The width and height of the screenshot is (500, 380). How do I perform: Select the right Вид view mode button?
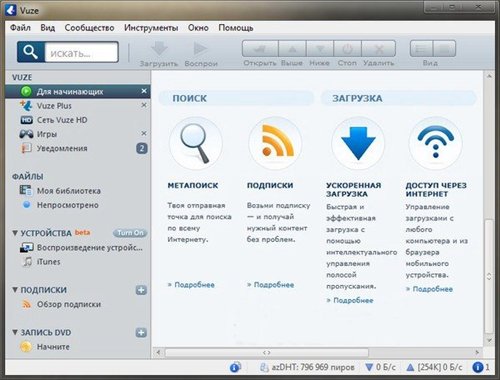(444, 49)
